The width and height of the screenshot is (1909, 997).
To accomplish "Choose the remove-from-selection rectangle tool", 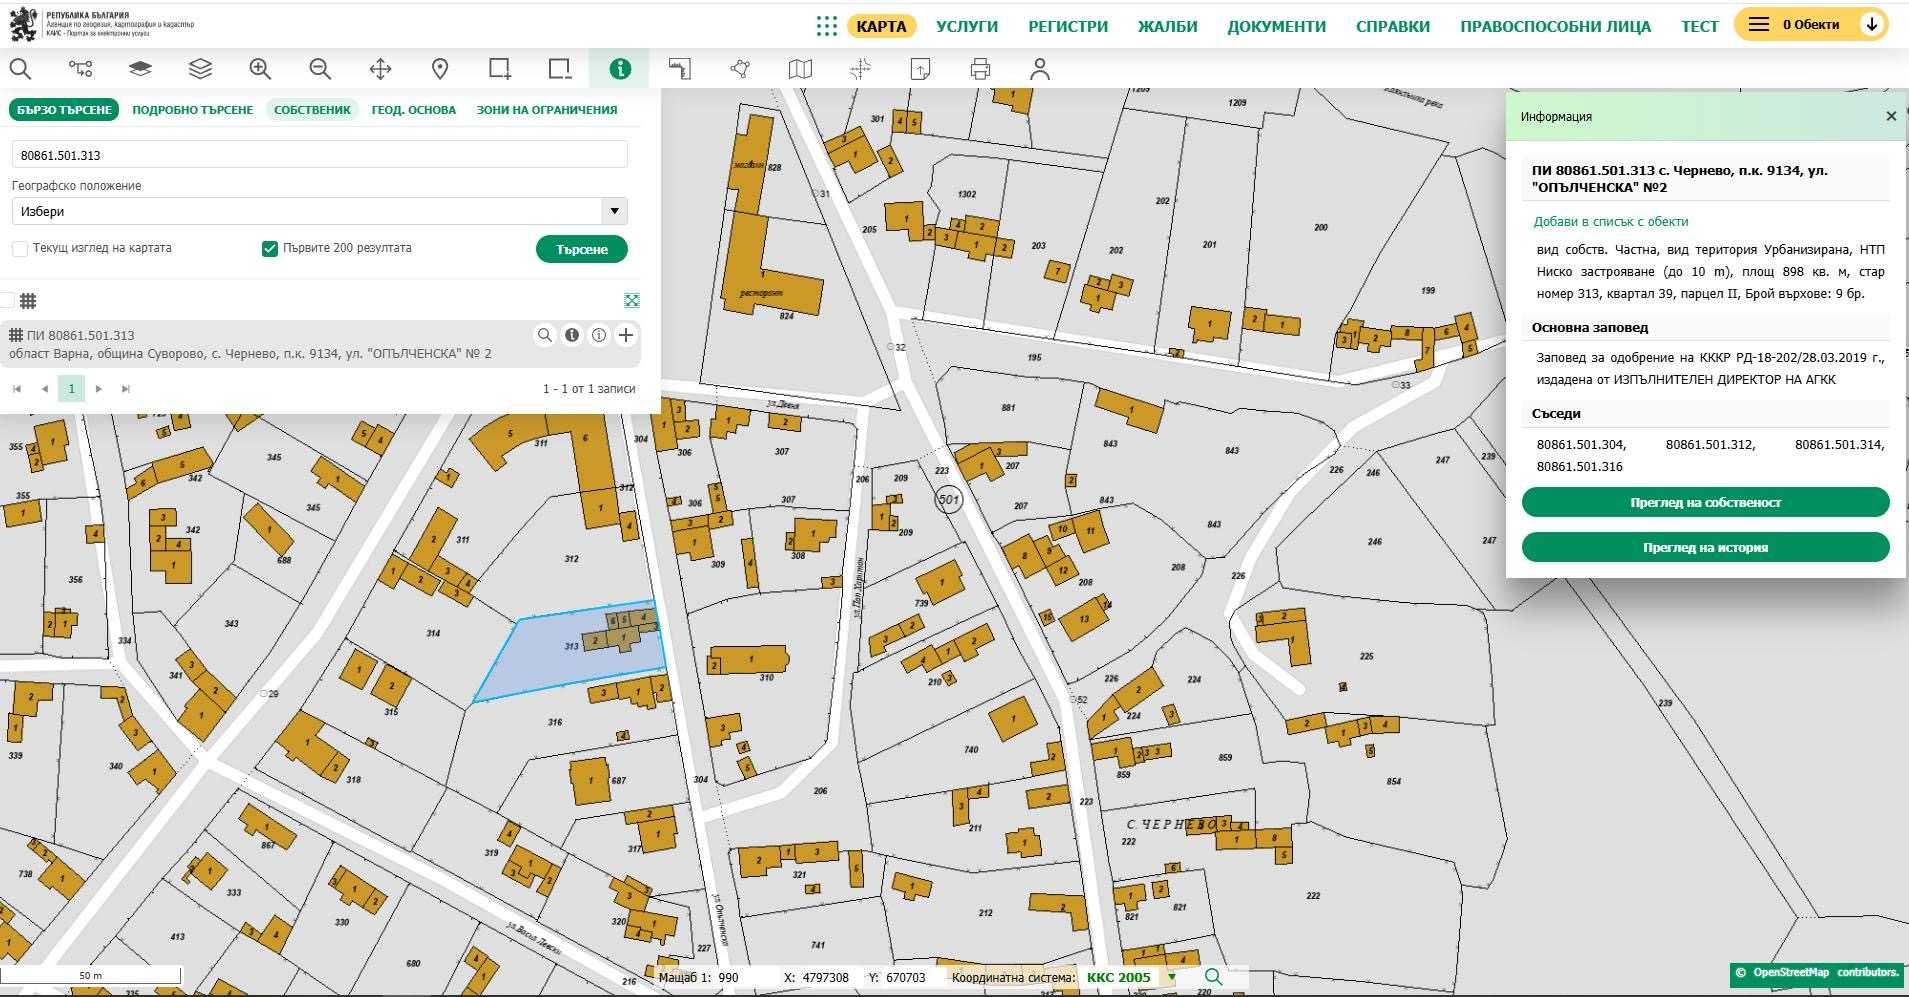I will tap(560, 69).
